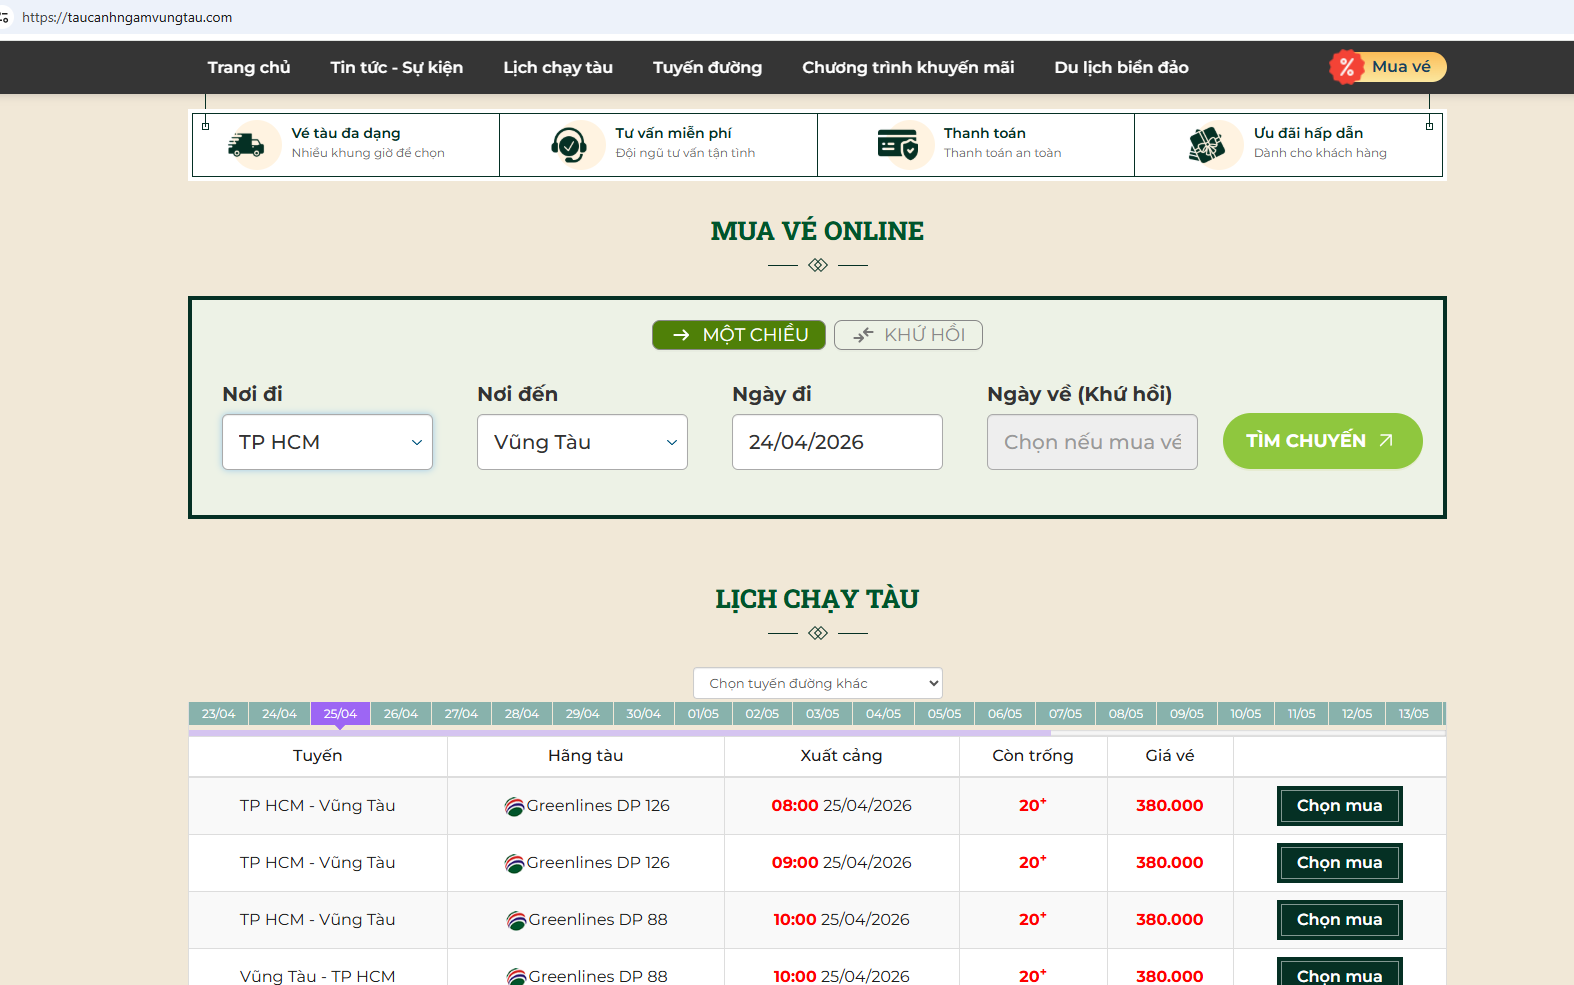Select the 27/04 date tab
The width and height of the screenshot is (1574, 985).
point(461,713)
